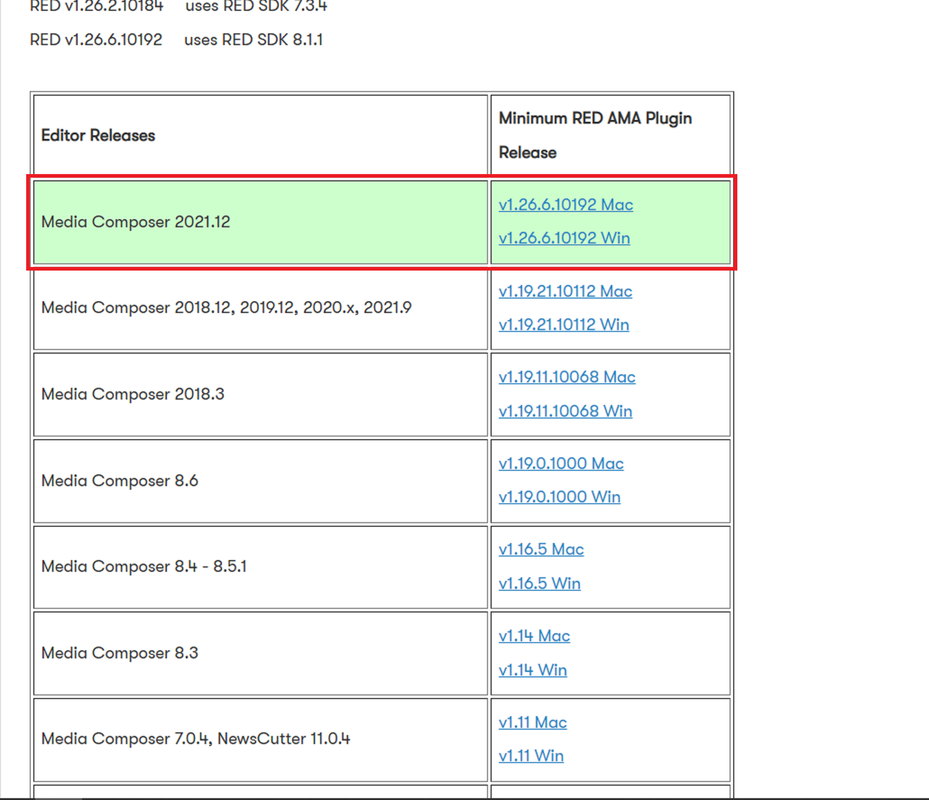The height and width of the screenshot is (800, 929).
Task: Click Media Composer 7.0.4, NewsCutter 11.0.4 text
Action: 196,739
